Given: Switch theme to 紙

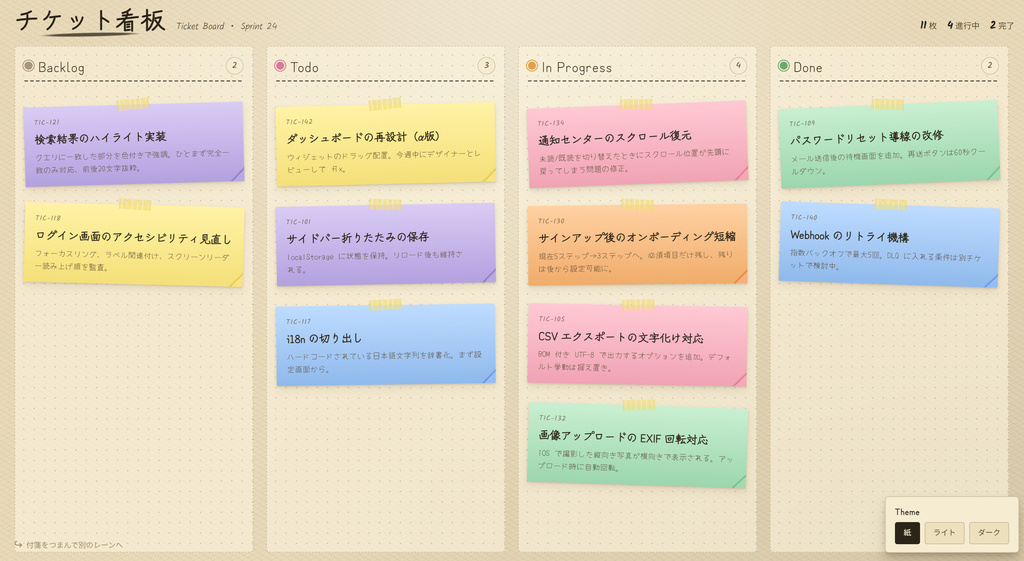Looking at the screenshot, I should point(907,533).
